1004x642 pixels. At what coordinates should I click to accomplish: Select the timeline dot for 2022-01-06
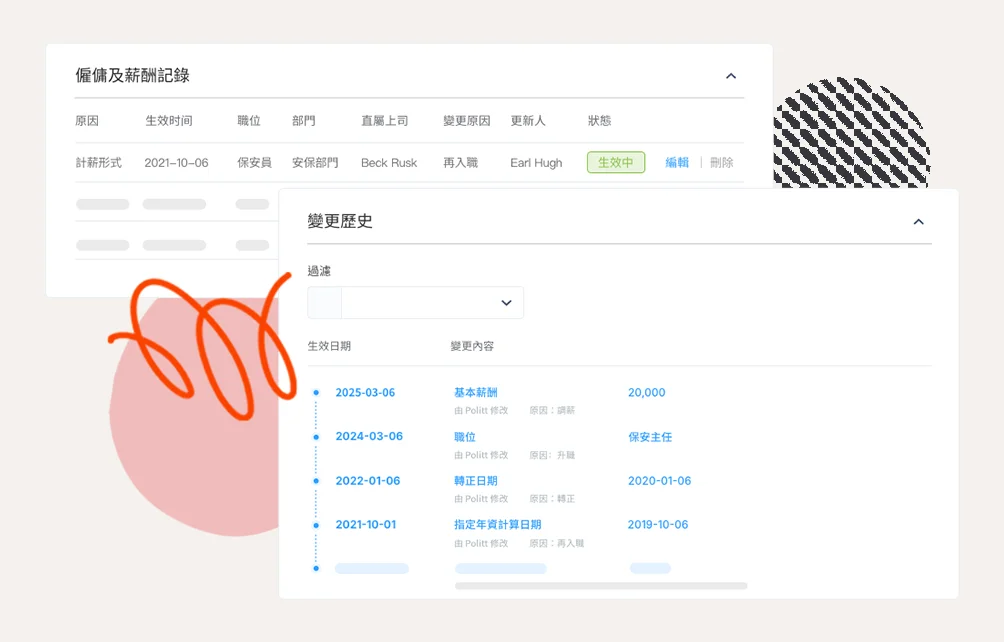(x=316, y=481)
